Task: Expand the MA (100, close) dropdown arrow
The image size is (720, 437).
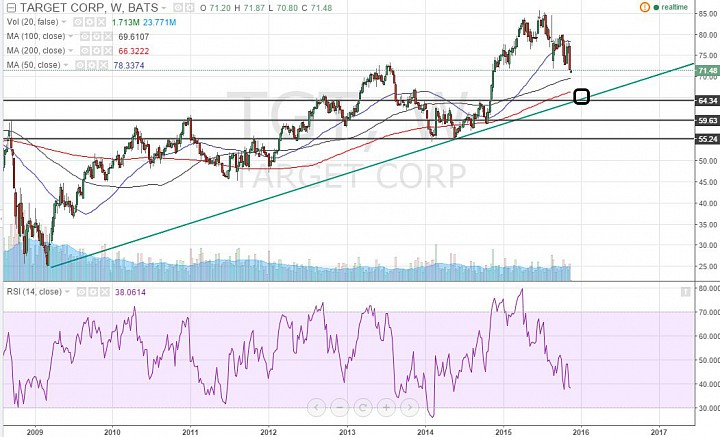Action: (71, 36)
